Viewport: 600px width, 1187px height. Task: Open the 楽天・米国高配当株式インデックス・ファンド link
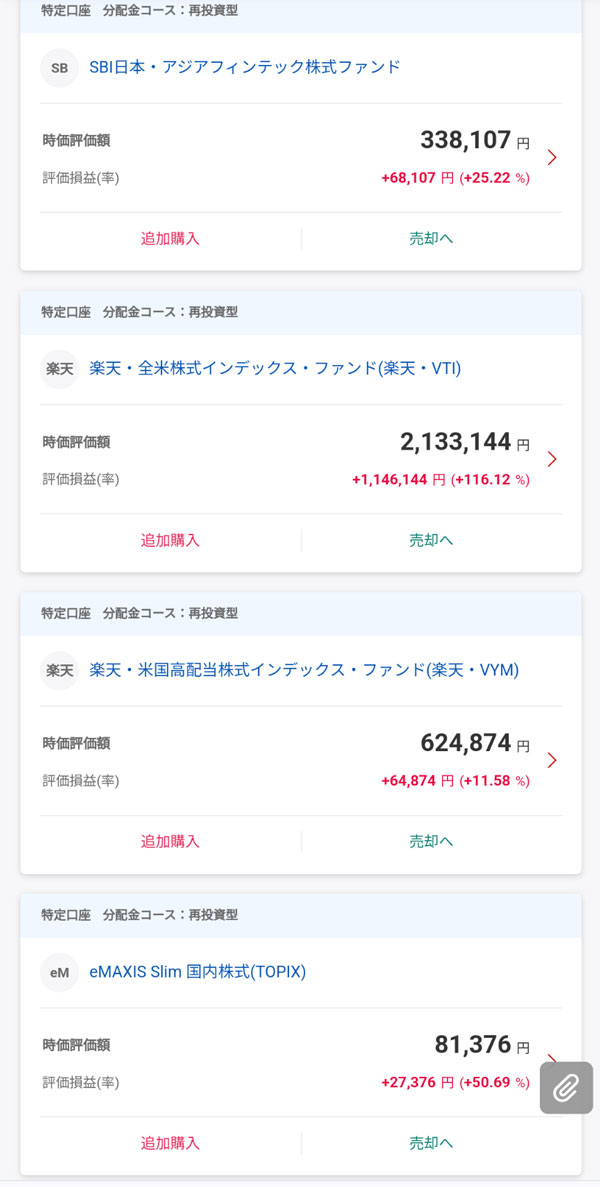click(304, 670)
